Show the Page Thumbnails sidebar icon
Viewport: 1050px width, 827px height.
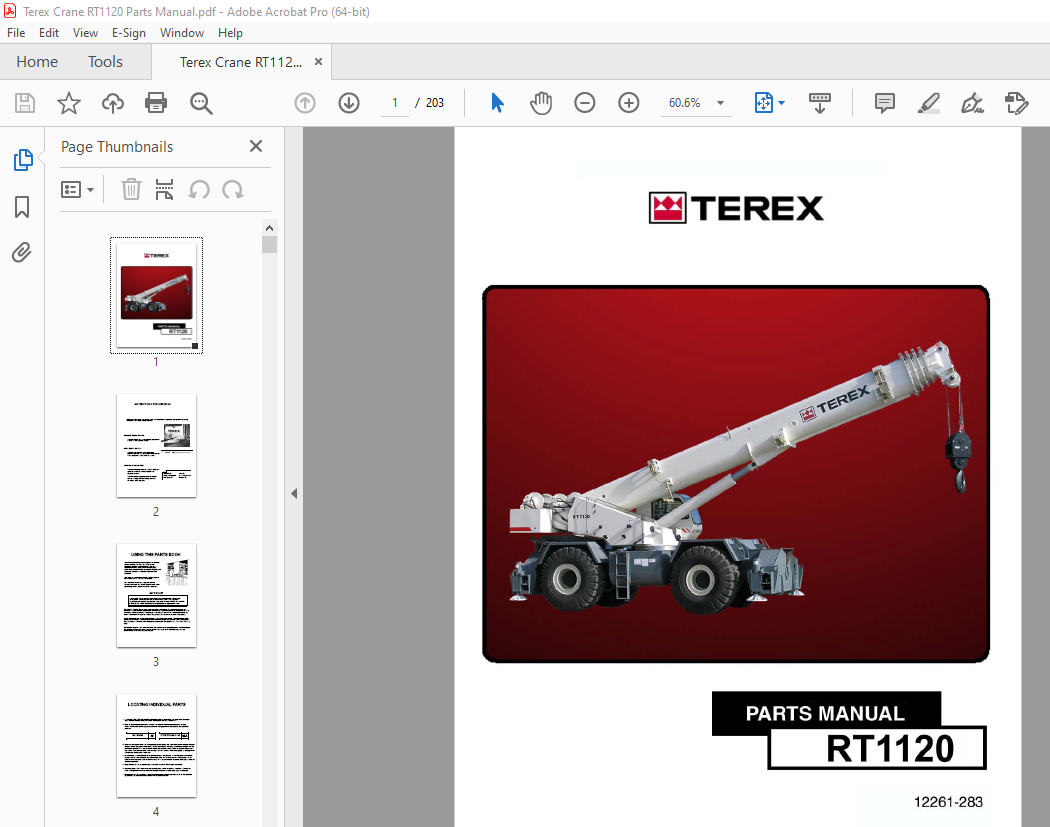[23, 160]
